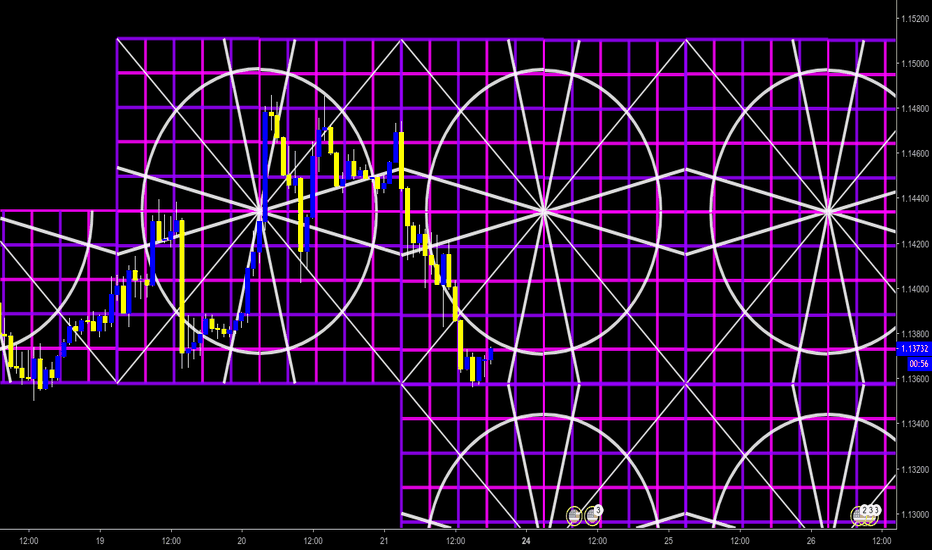Click the 1.13000 price axis label
The width and height of the screenshot is (932, 550).
point(915,514)
